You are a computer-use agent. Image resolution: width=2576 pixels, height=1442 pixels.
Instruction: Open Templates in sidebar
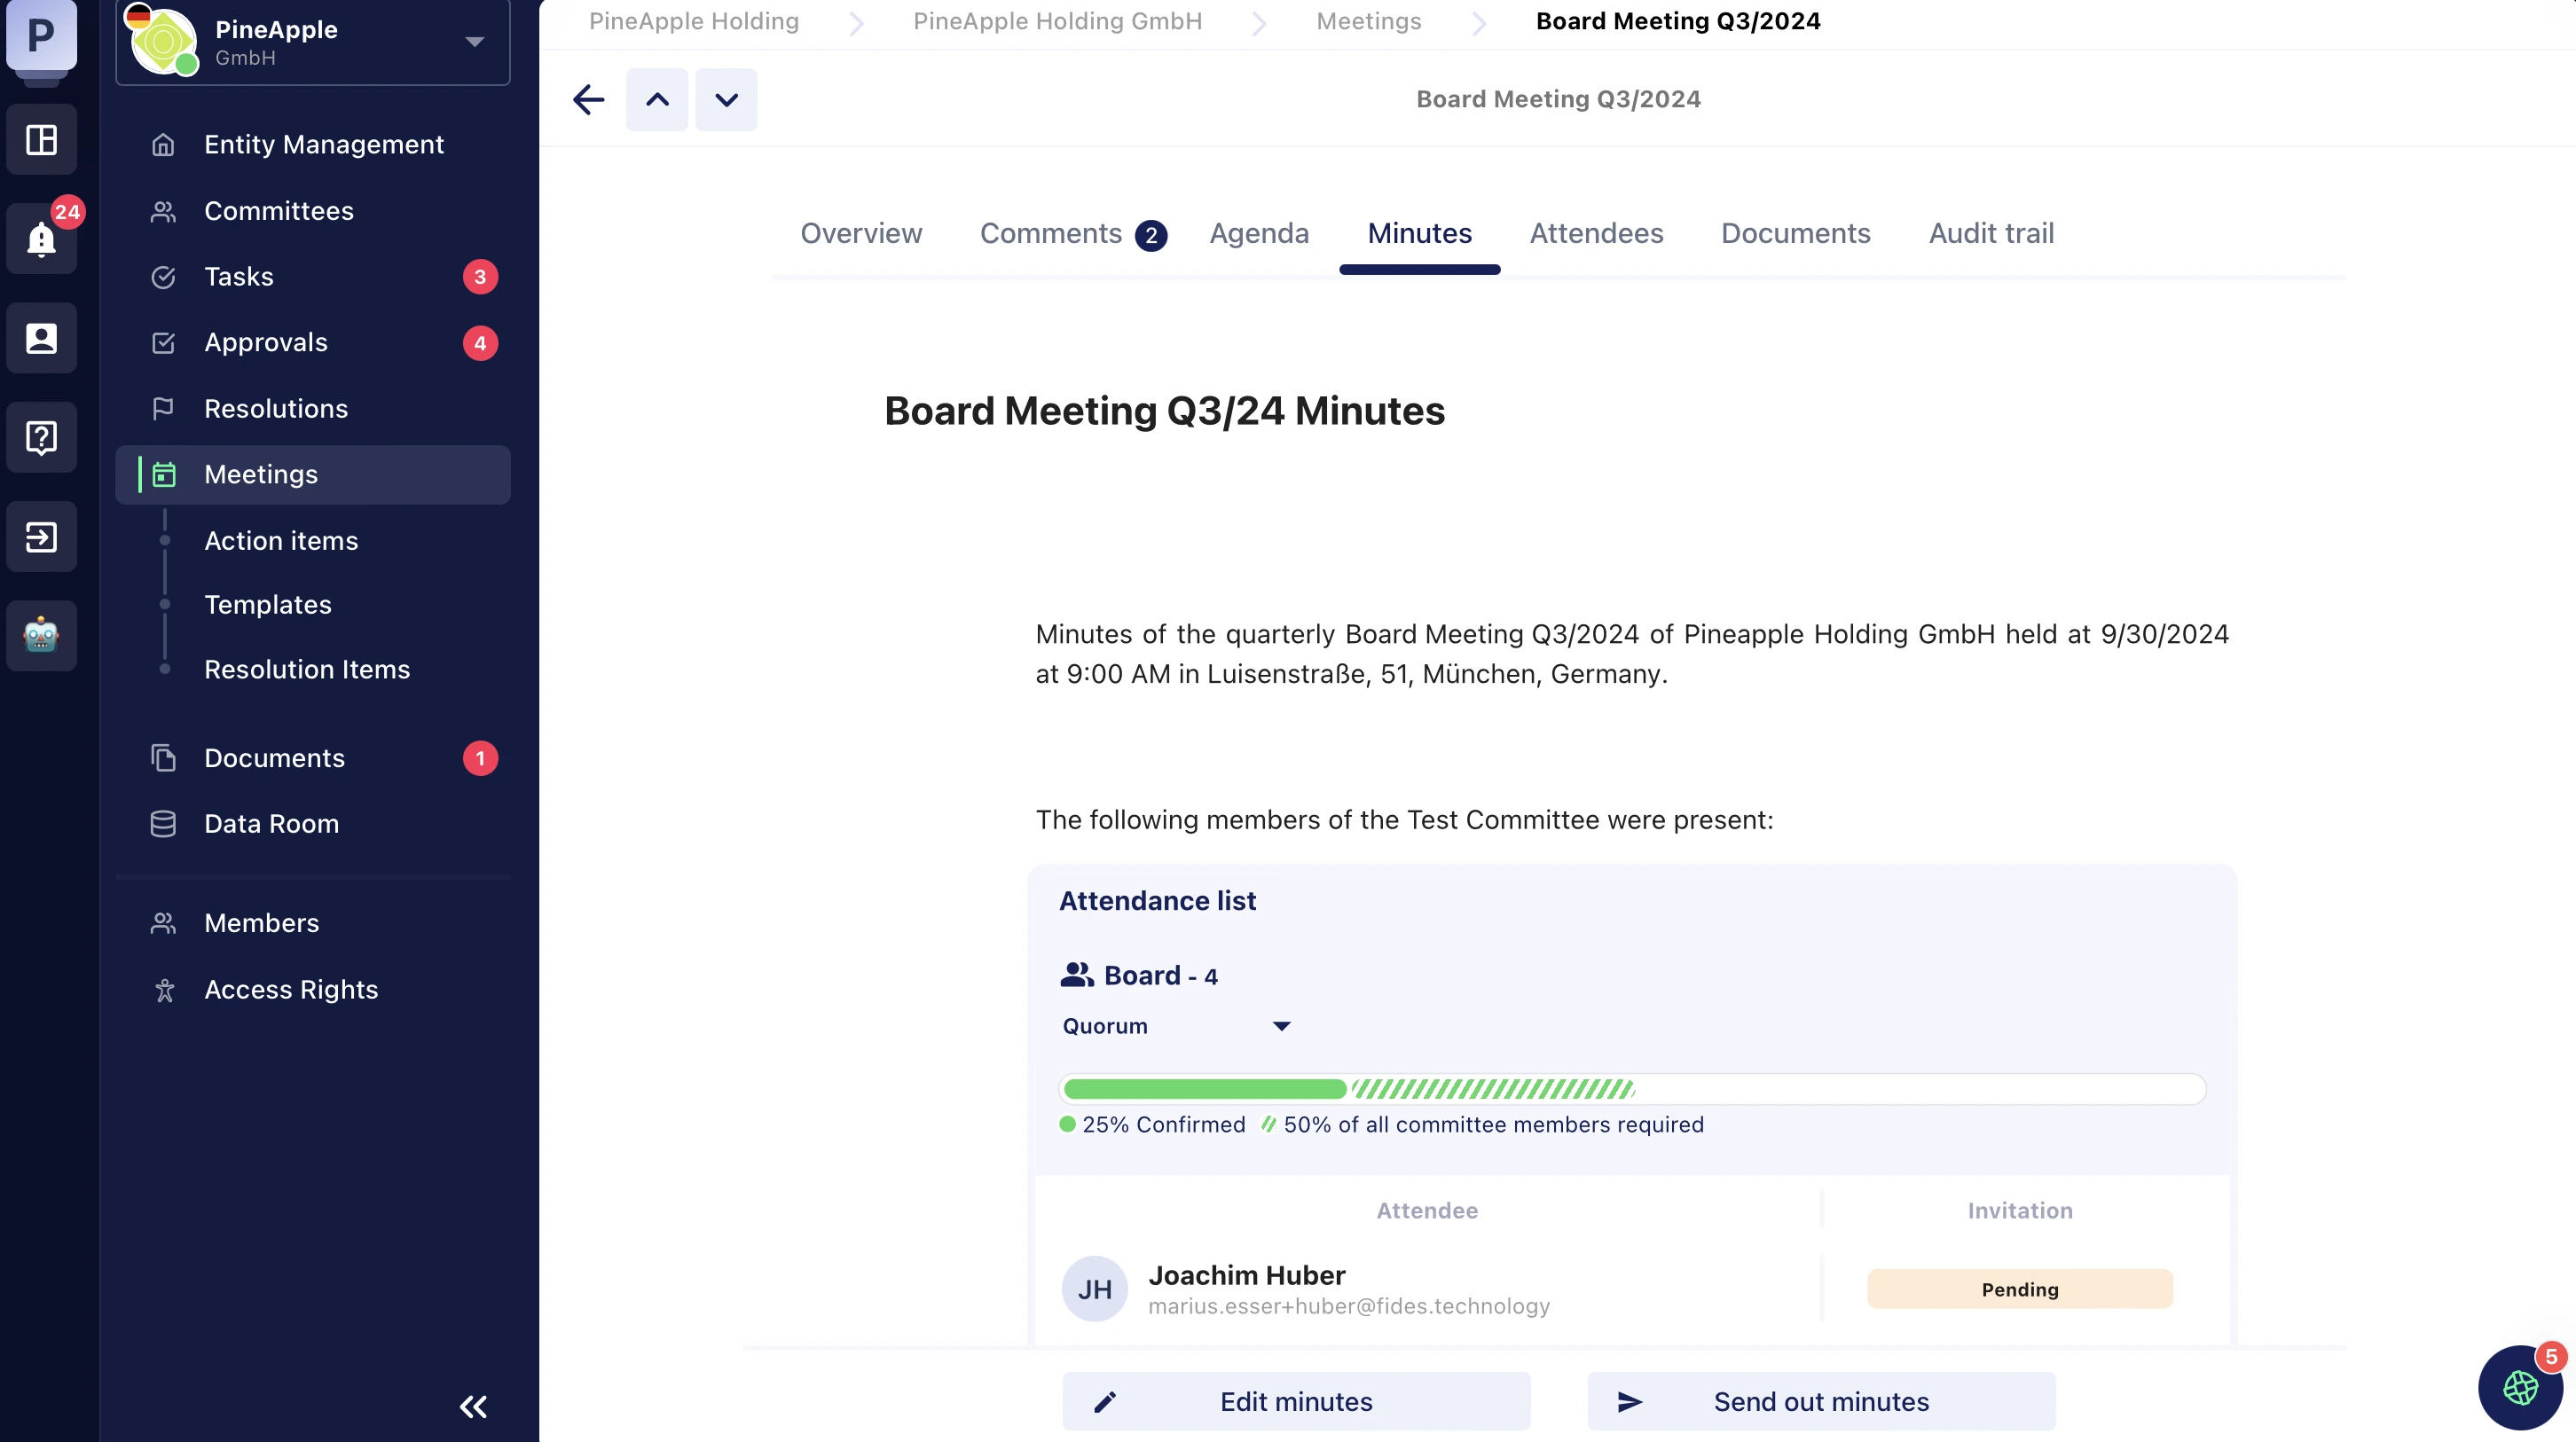[x=268, y=605]
